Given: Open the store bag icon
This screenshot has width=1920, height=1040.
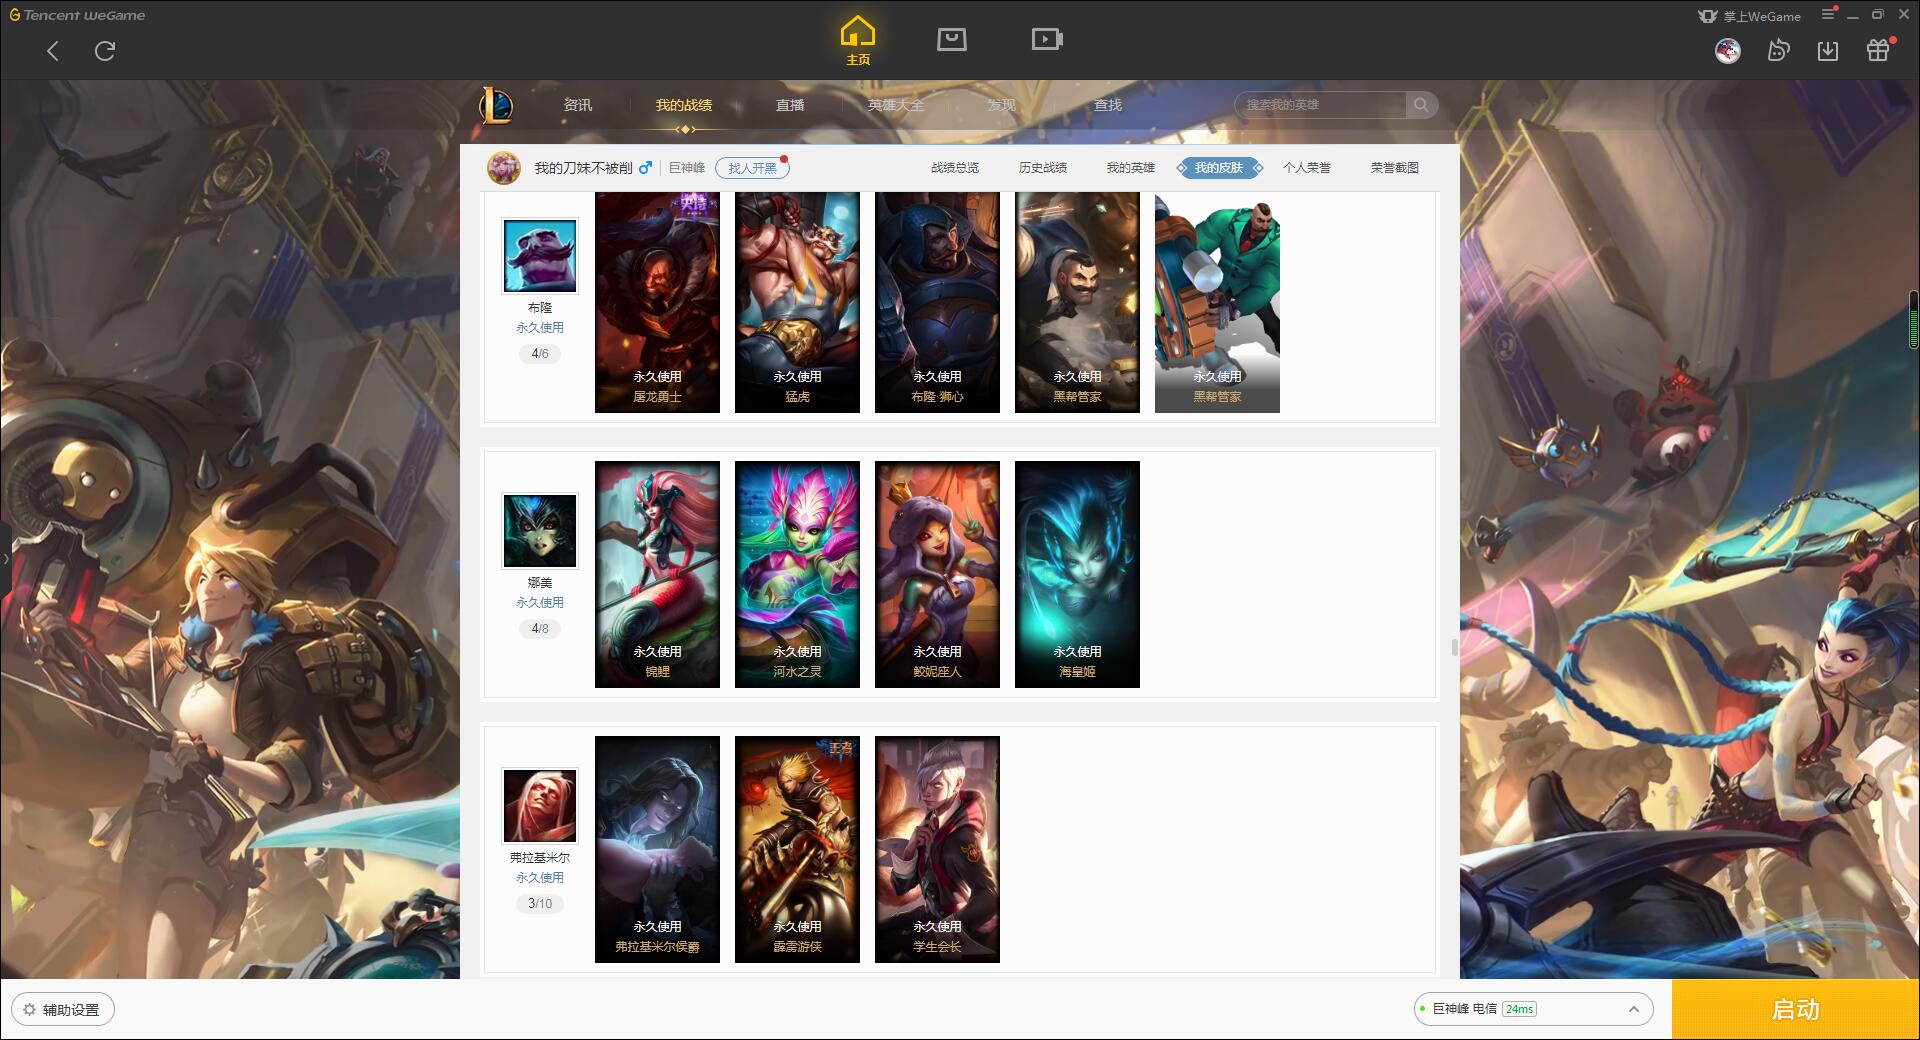Looking at the screenshot, I should pos(952,39).
